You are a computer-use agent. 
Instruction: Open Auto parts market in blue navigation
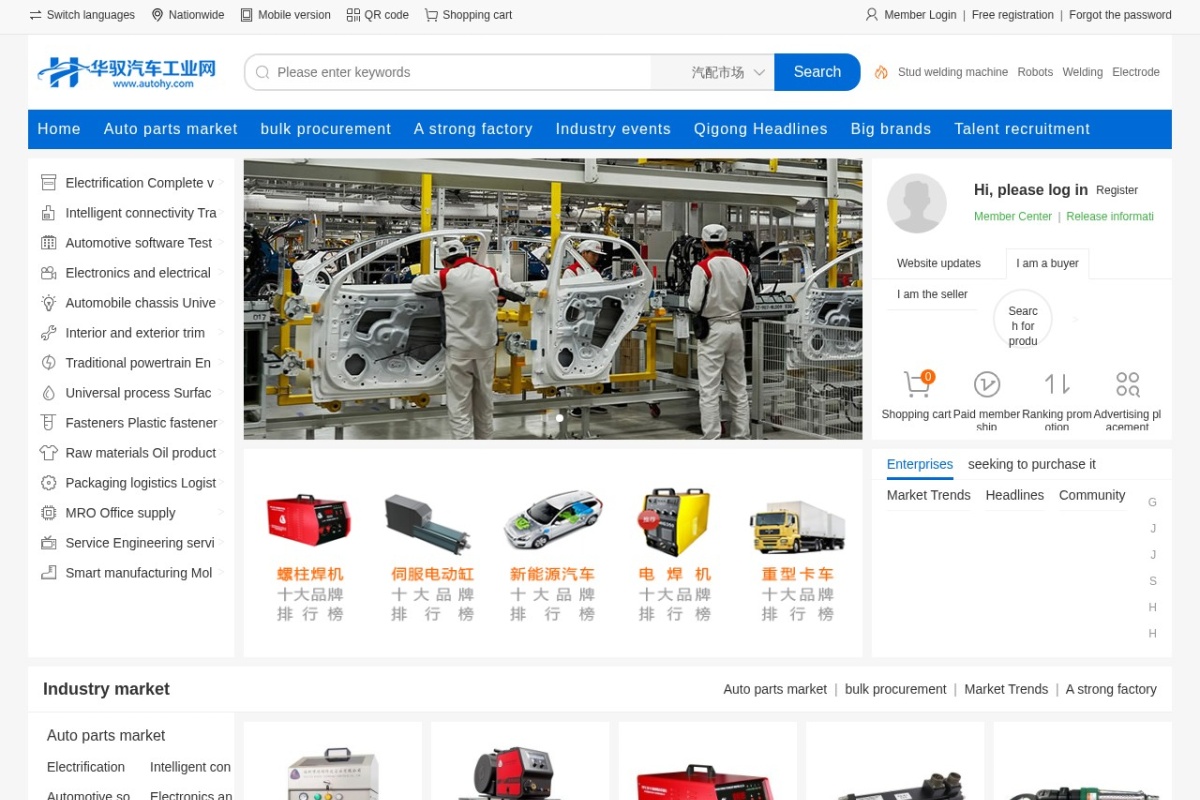click(171, 129)
